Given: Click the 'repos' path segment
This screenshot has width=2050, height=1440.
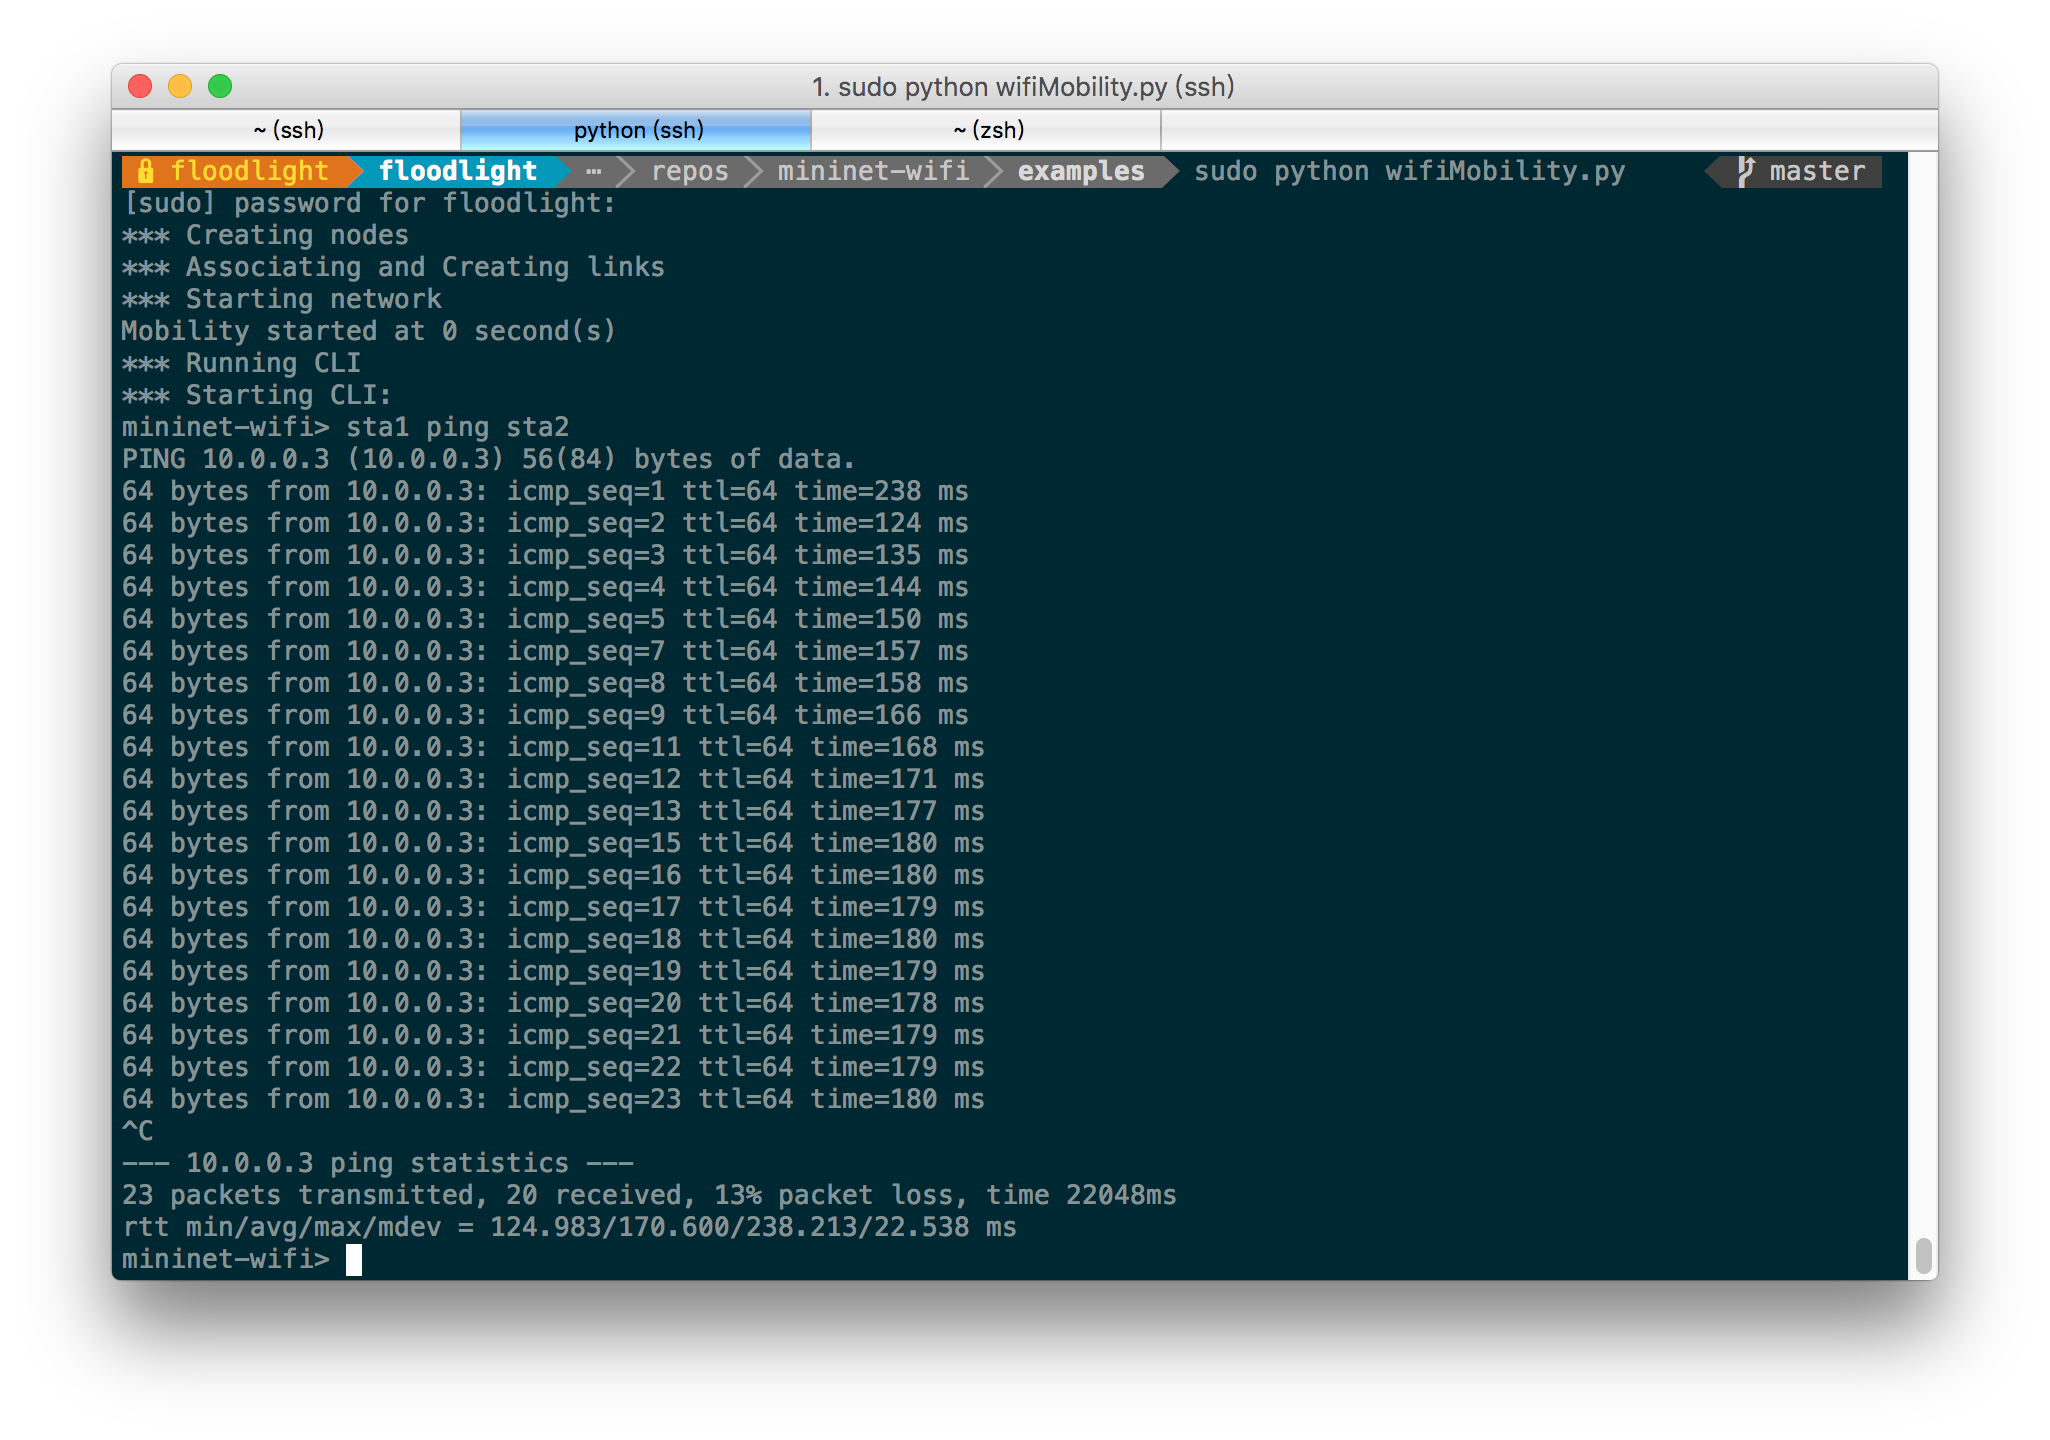Looking at the screenshot, I should [690, 171].
